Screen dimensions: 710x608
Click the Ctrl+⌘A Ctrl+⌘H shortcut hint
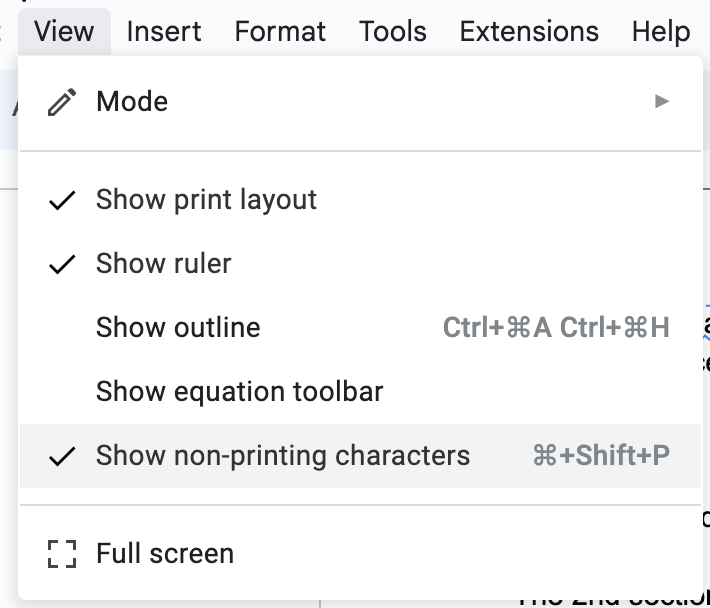click(556, 327)
